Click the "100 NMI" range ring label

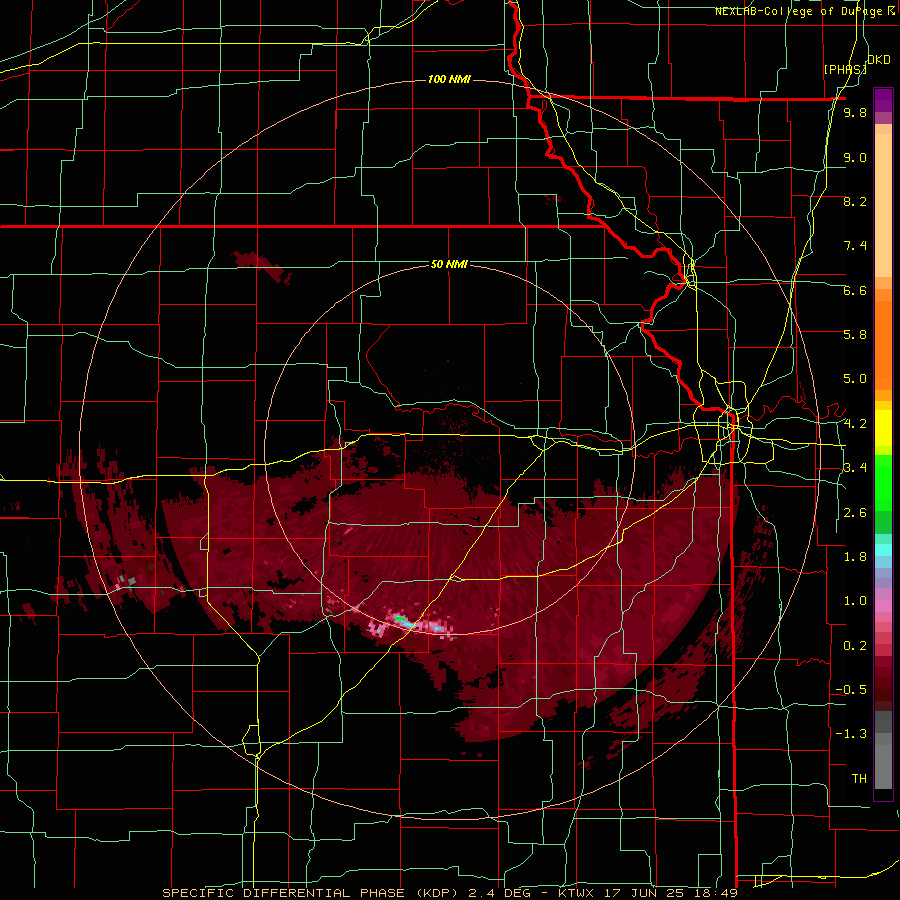(449, 79)
